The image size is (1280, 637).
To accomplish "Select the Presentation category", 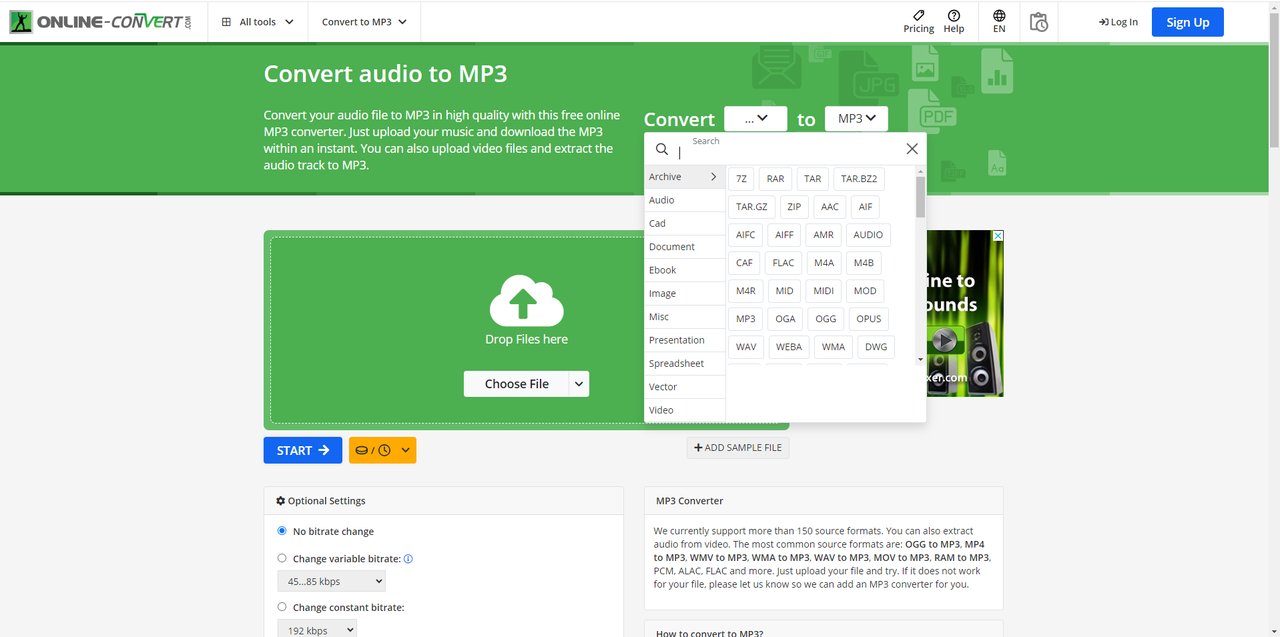I will tap(684, 340).
